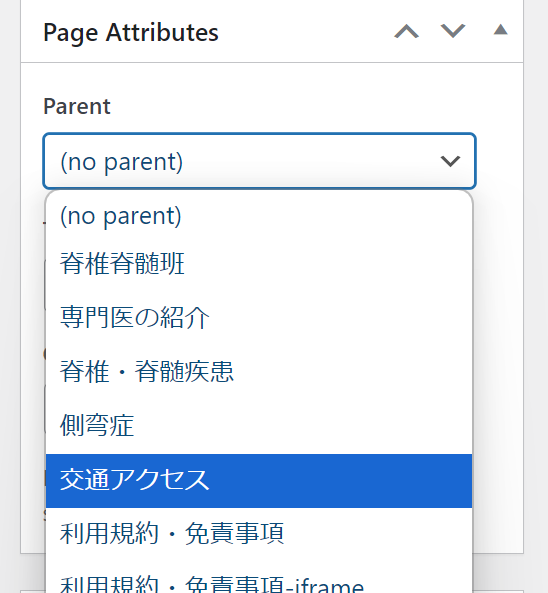548x593 pixels.
Task: Click the Parent field label
Action: point(77,106)
